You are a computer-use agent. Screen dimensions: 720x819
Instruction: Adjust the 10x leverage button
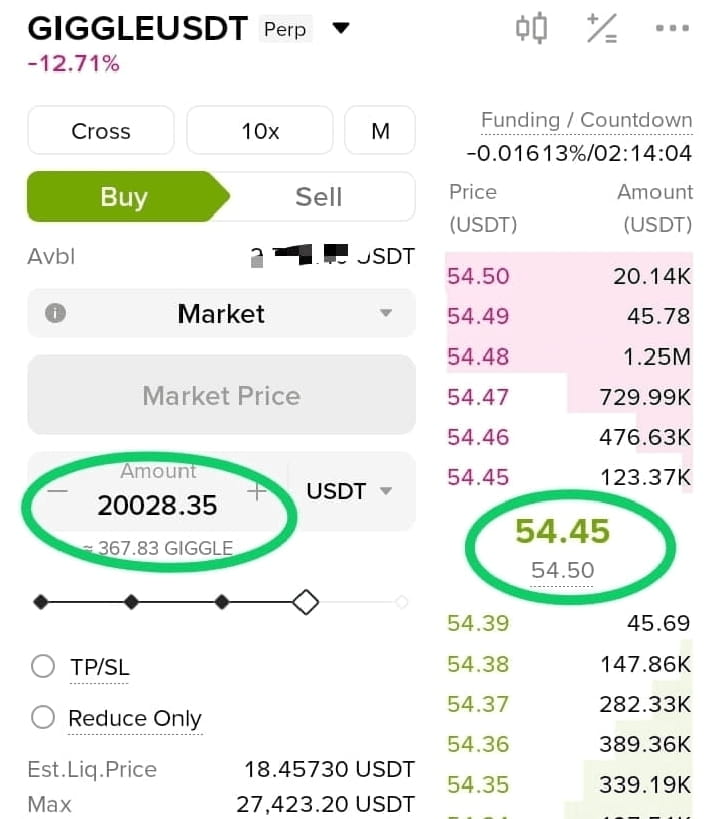260,131
